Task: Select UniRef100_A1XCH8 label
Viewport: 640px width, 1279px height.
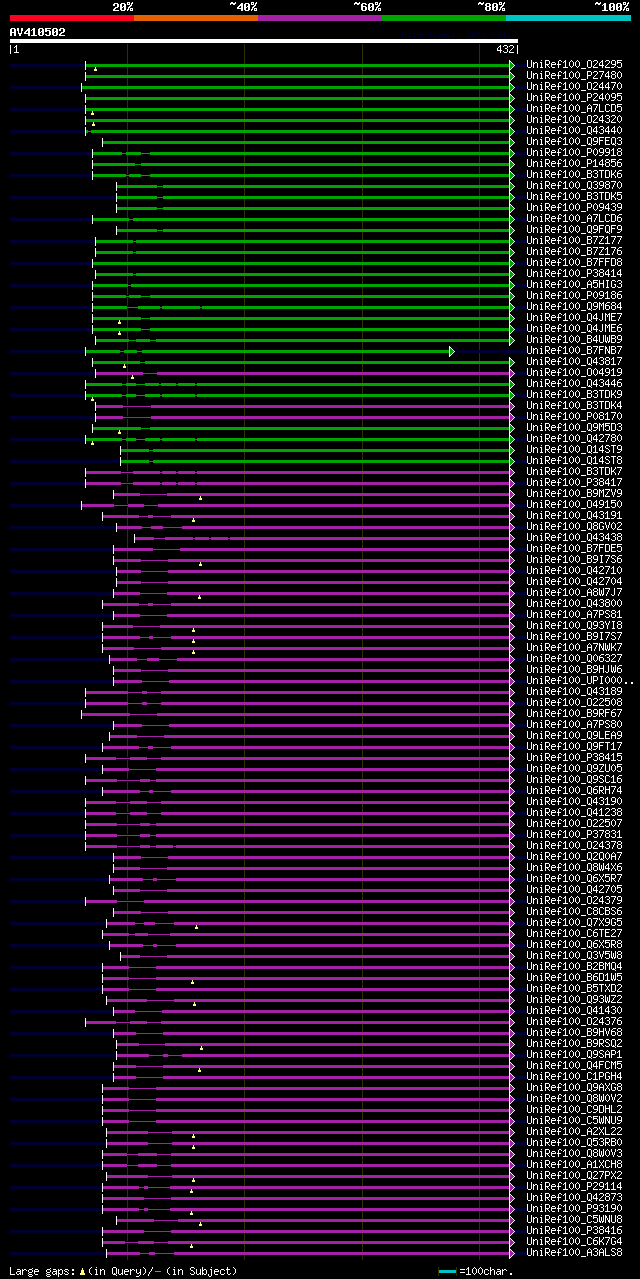Action: 573,1164
